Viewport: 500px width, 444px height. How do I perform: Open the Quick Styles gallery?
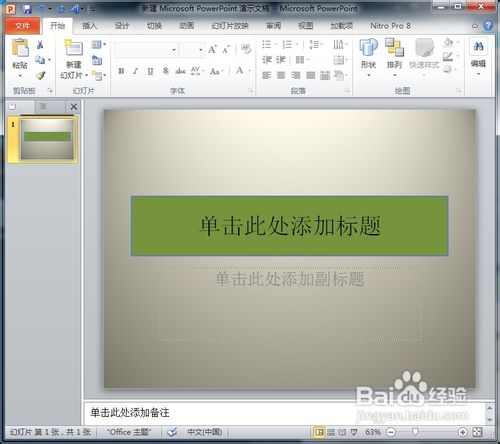point(424,57)
